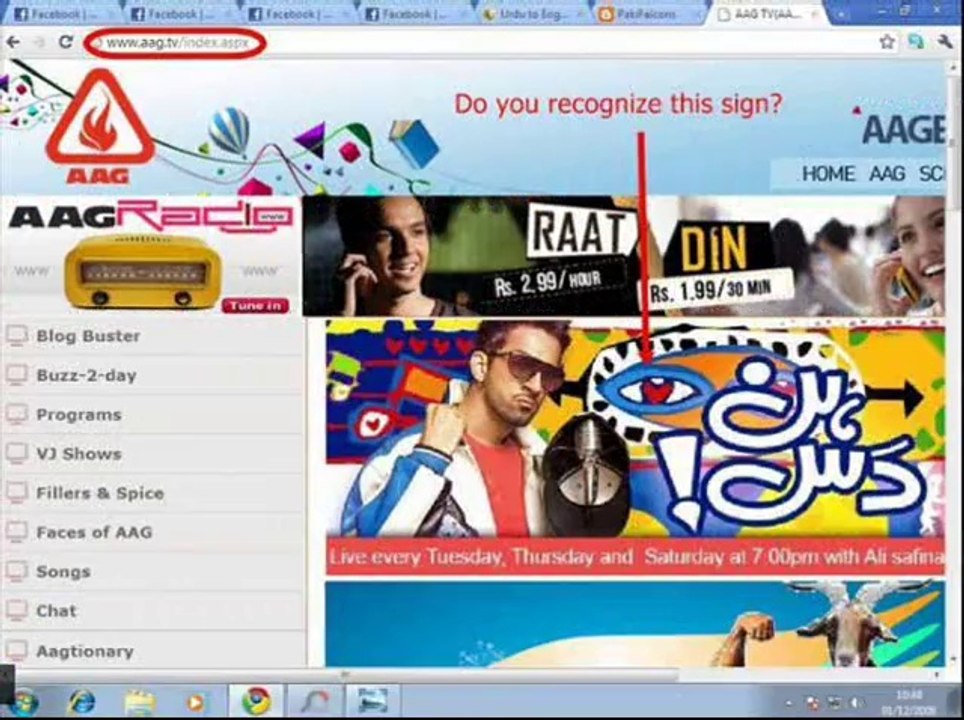Click the yellow AAG Radio image

(143, 271)
